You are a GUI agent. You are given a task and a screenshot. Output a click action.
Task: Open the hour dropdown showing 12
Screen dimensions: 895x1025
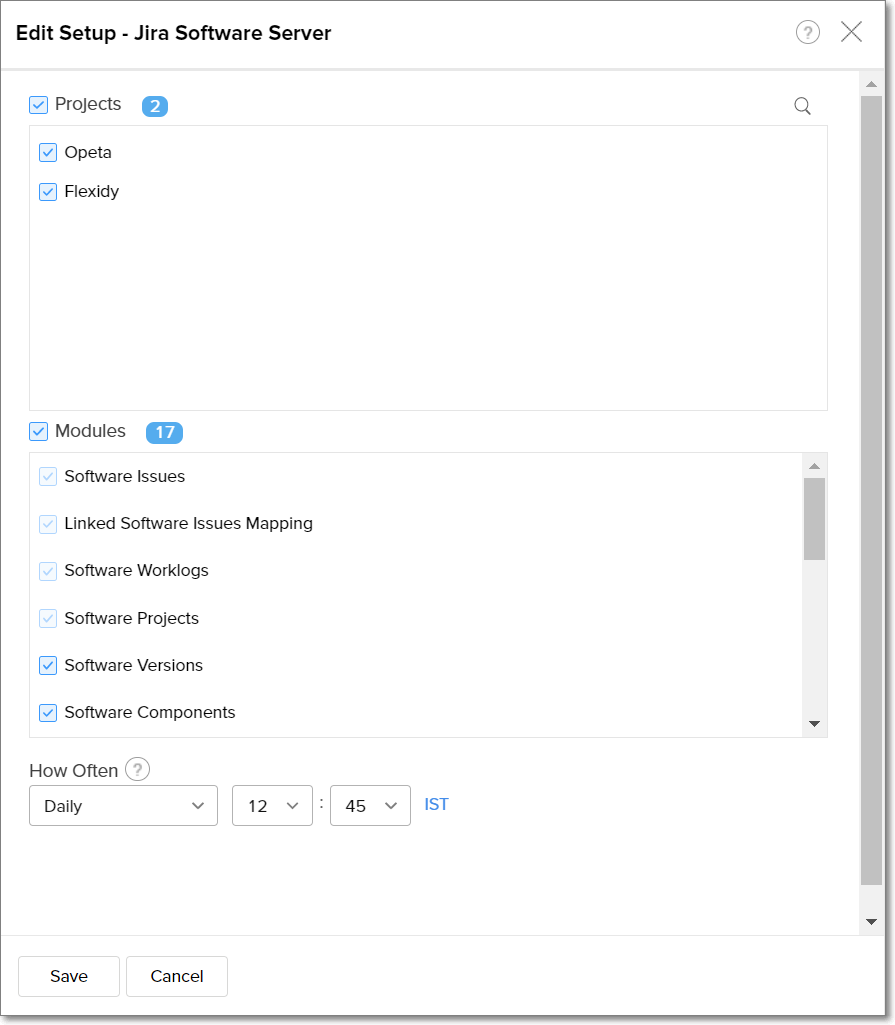pyautogui.click(x=272, y=806)
